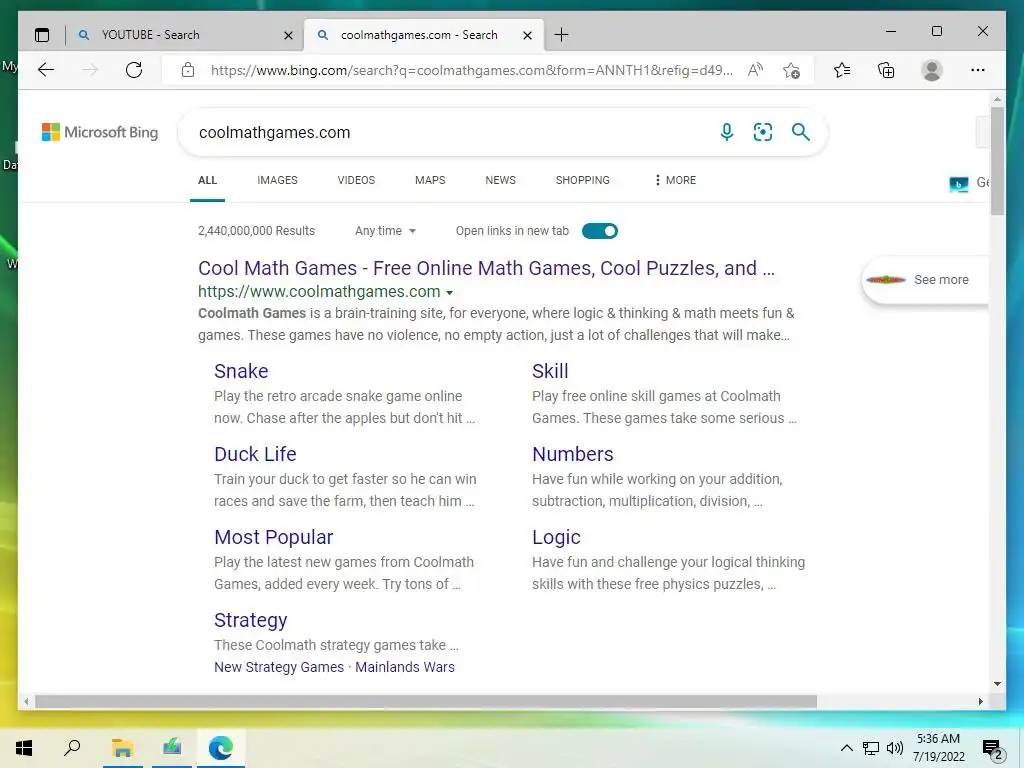Click the See more button
This screenshot has width=1024, height=768.
click(926, 280)
